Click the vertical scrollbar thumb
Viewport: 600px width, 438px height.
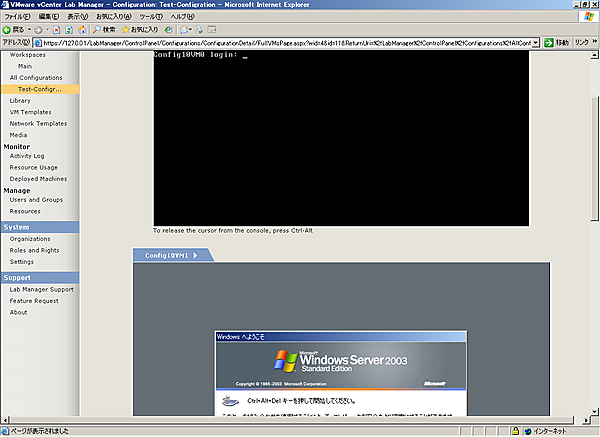point(594,158)
